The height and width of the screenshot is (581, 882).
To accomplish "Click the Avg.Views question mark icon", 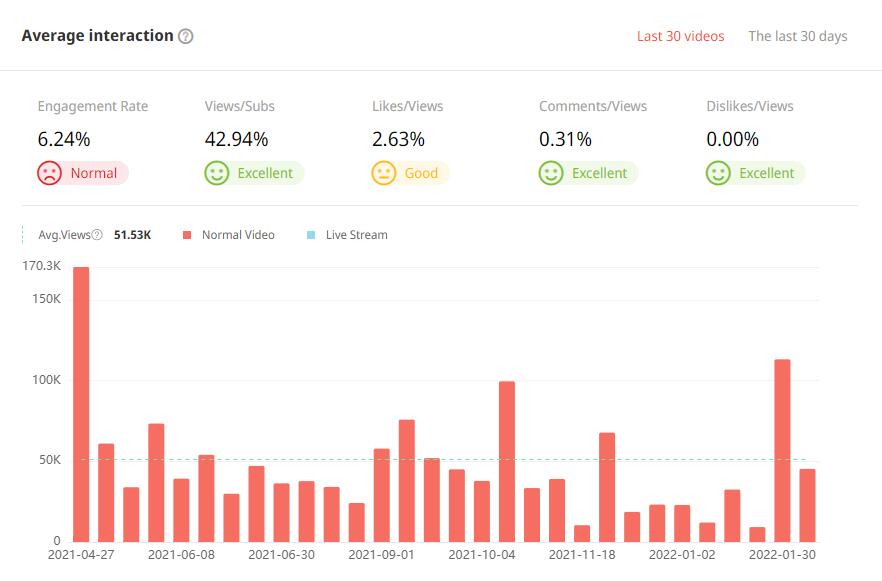I will (x=97, y=235).
